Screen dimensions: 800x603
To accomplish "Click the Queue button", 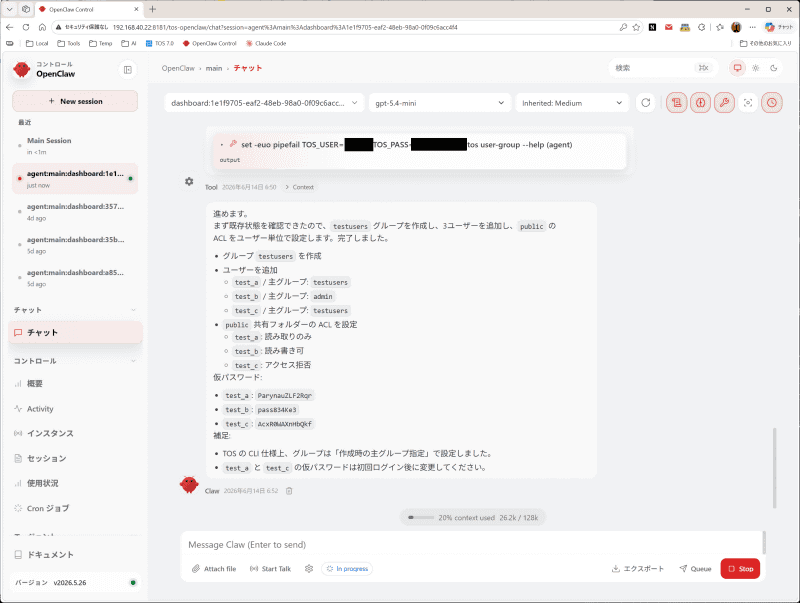I will 695,569.
